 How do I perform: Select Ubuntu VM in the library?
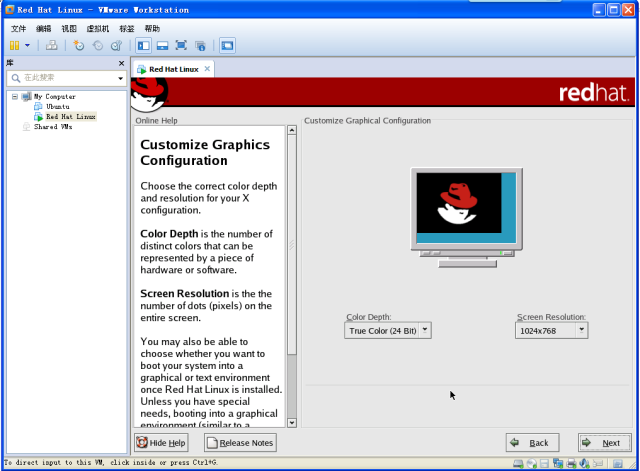pyautogui.click(x=58, y=107)
